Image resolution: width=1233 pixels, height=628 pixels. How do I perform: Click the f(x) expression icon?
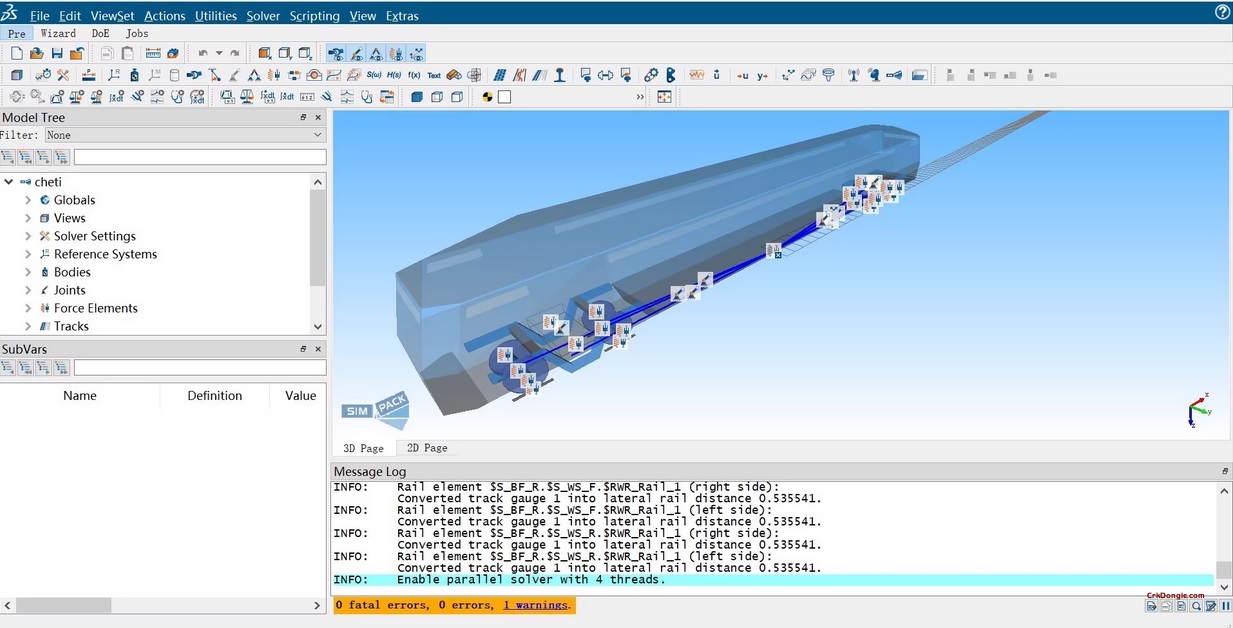(x=414, y=75)
